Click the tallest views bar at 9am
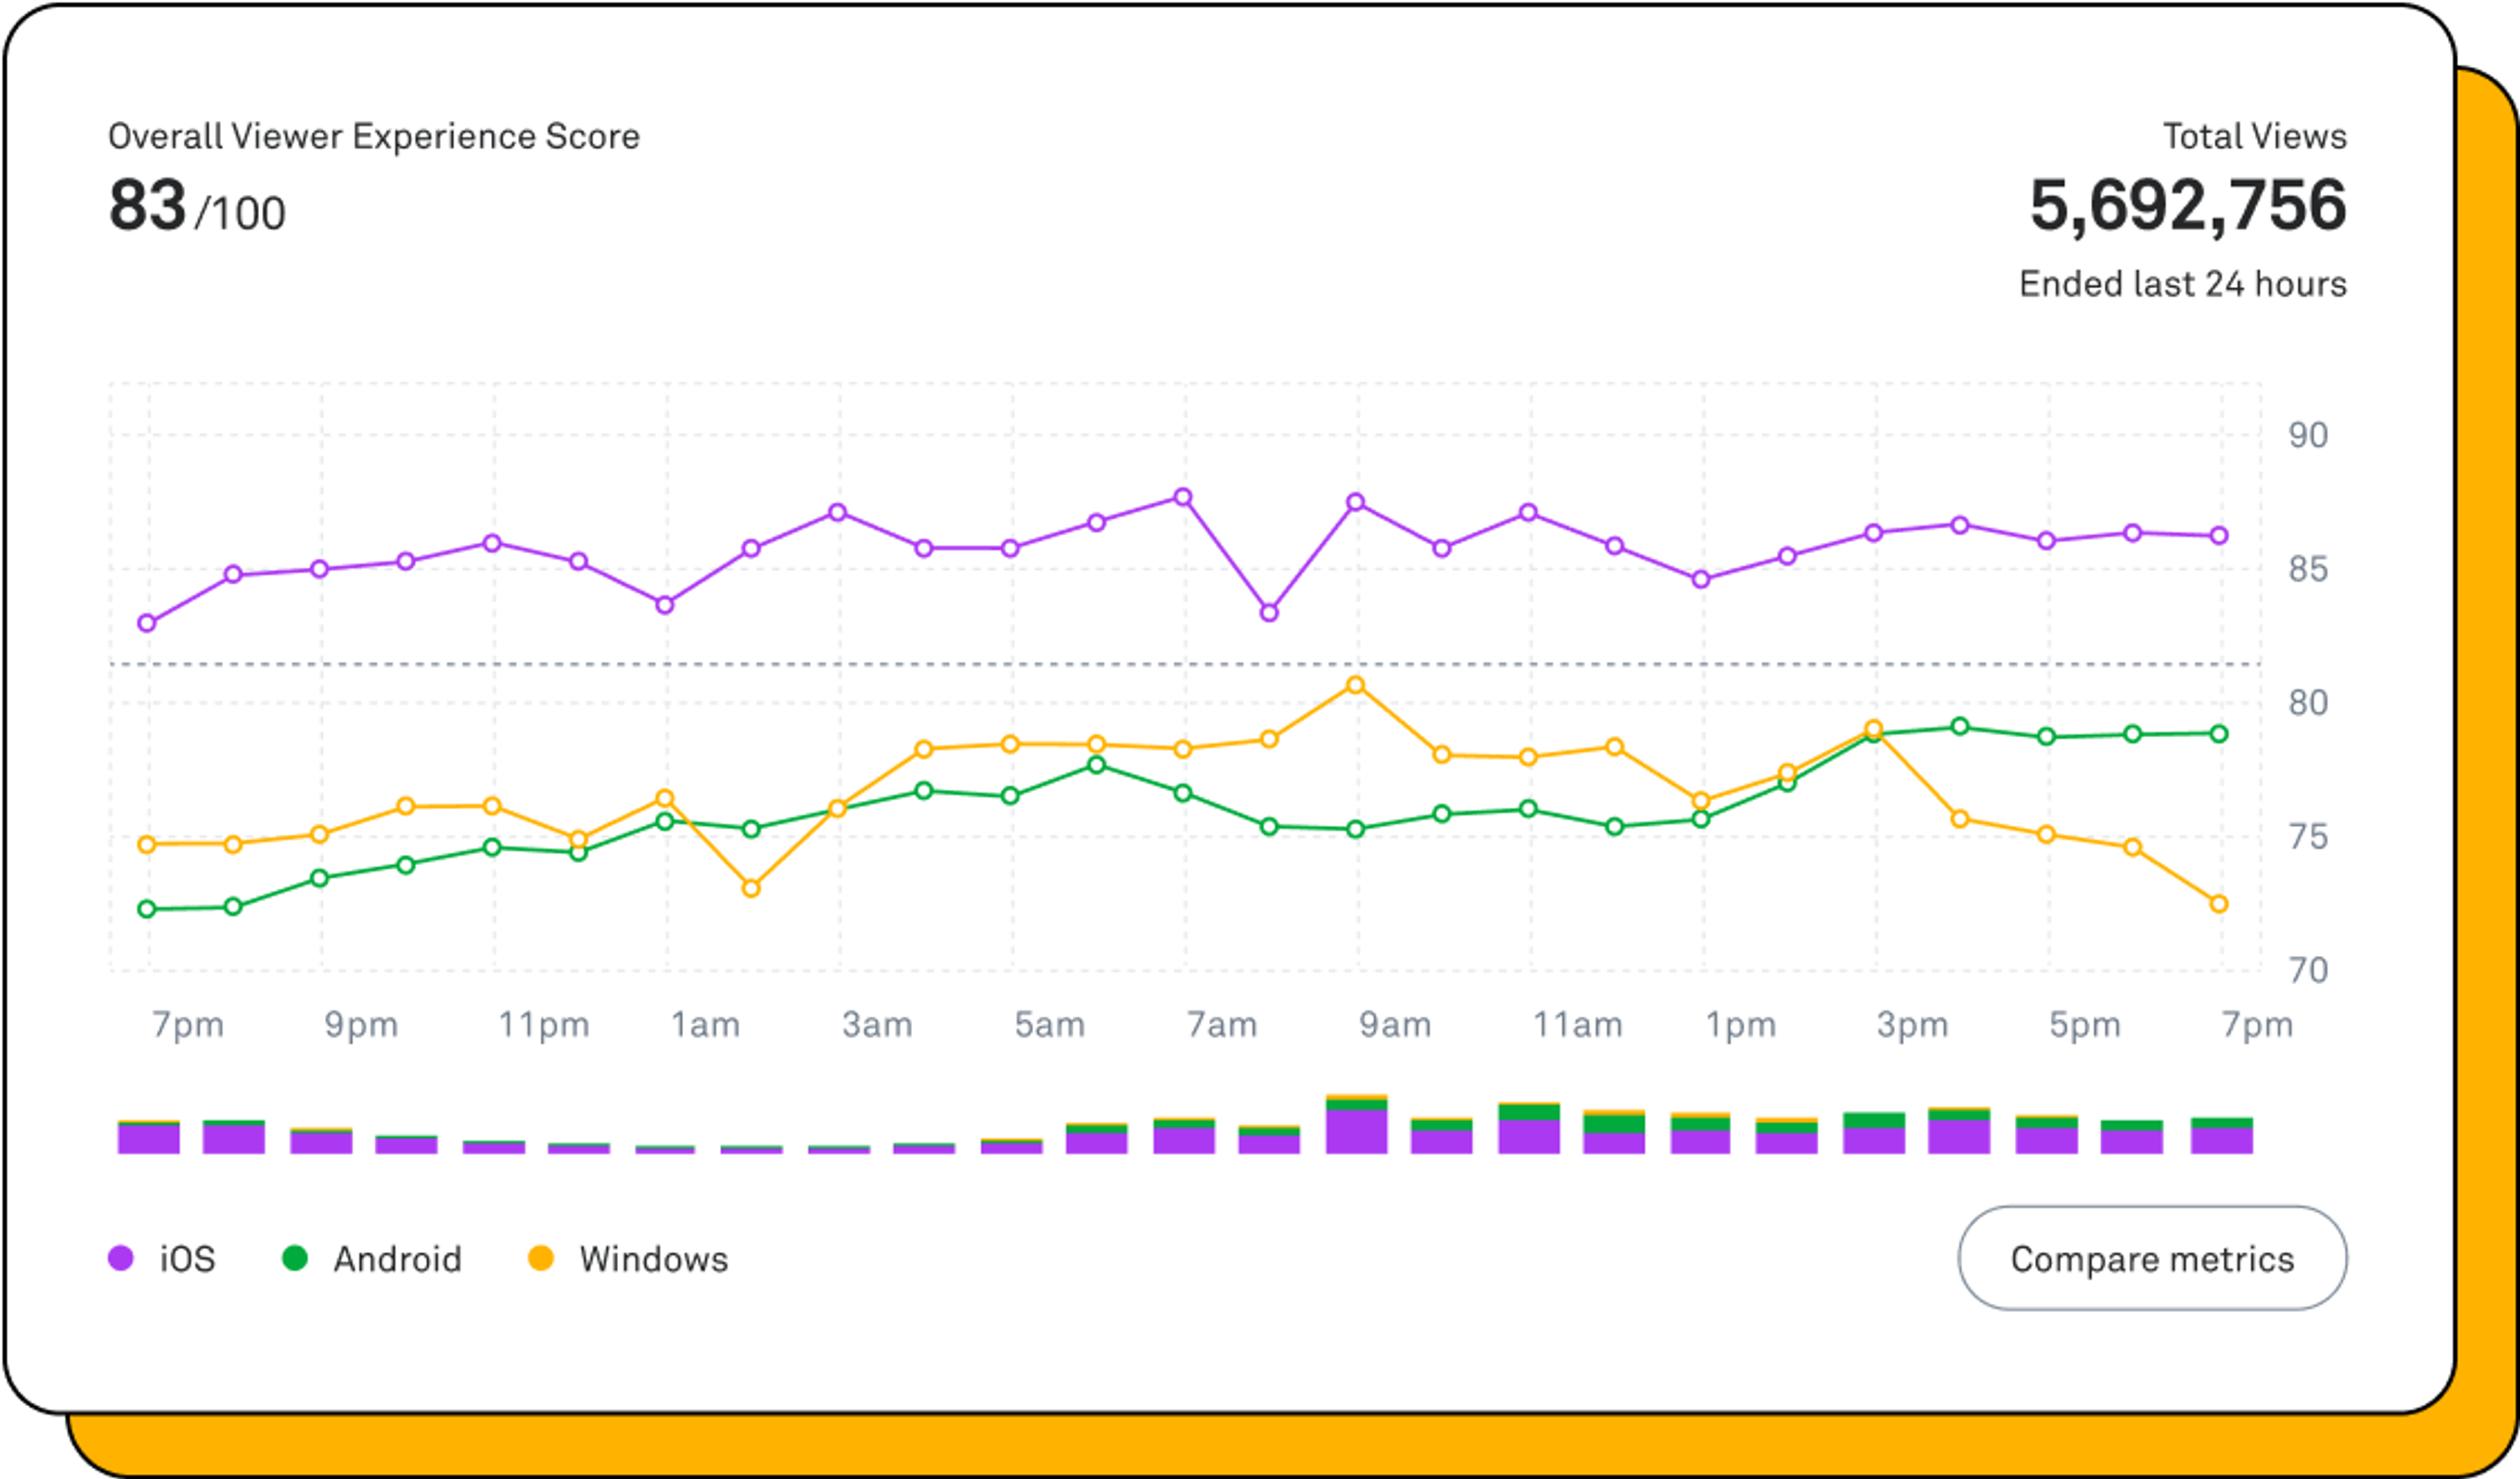The height and width of the screenshot is (1479, 2520). pyautogui.click(x=1356, y=1125)
